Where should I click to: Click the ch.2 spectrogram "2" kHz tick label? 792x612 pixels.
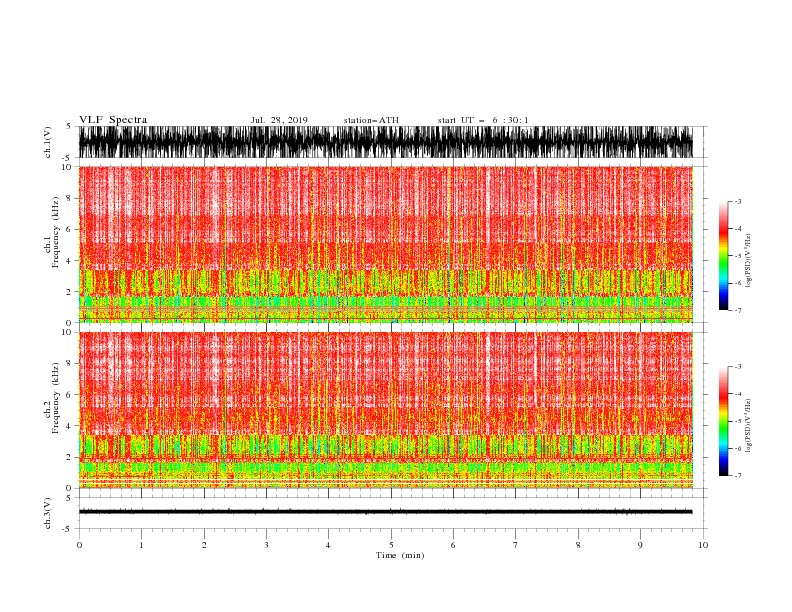pos(69,457)
